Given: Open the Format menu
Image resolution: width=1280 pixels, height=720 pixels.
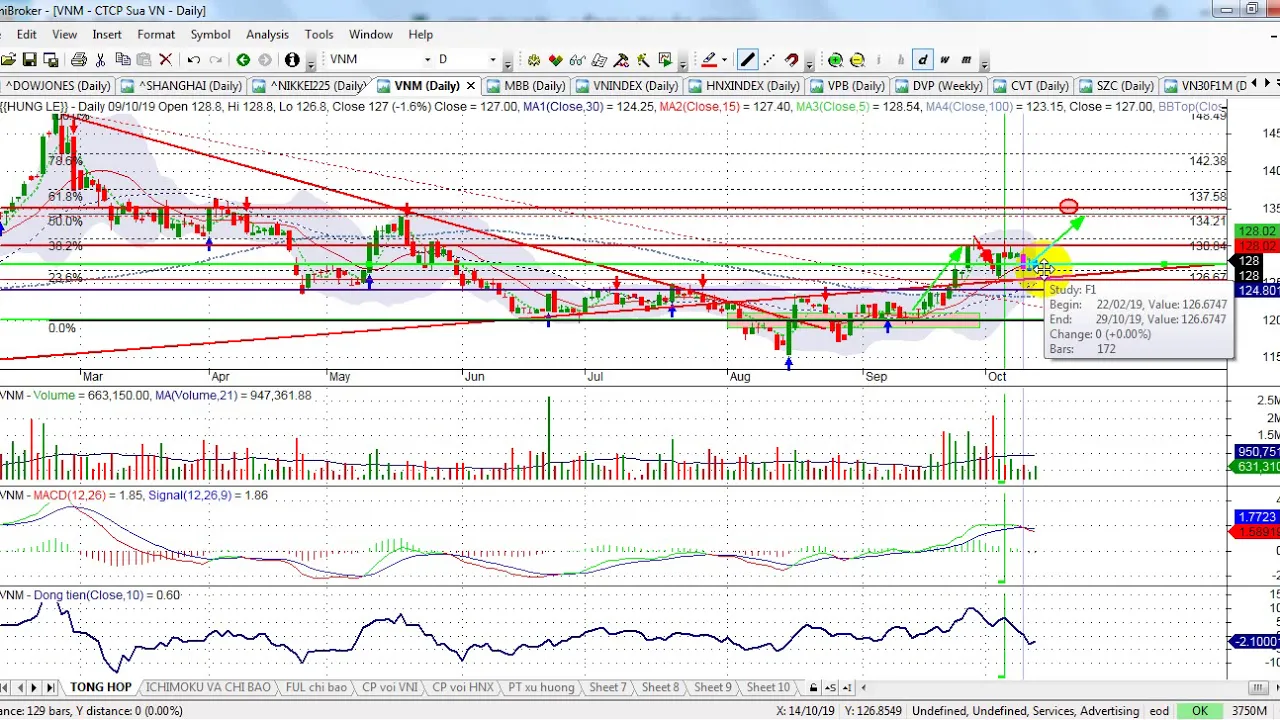Looking at the screenshot, I should point(156,34).
